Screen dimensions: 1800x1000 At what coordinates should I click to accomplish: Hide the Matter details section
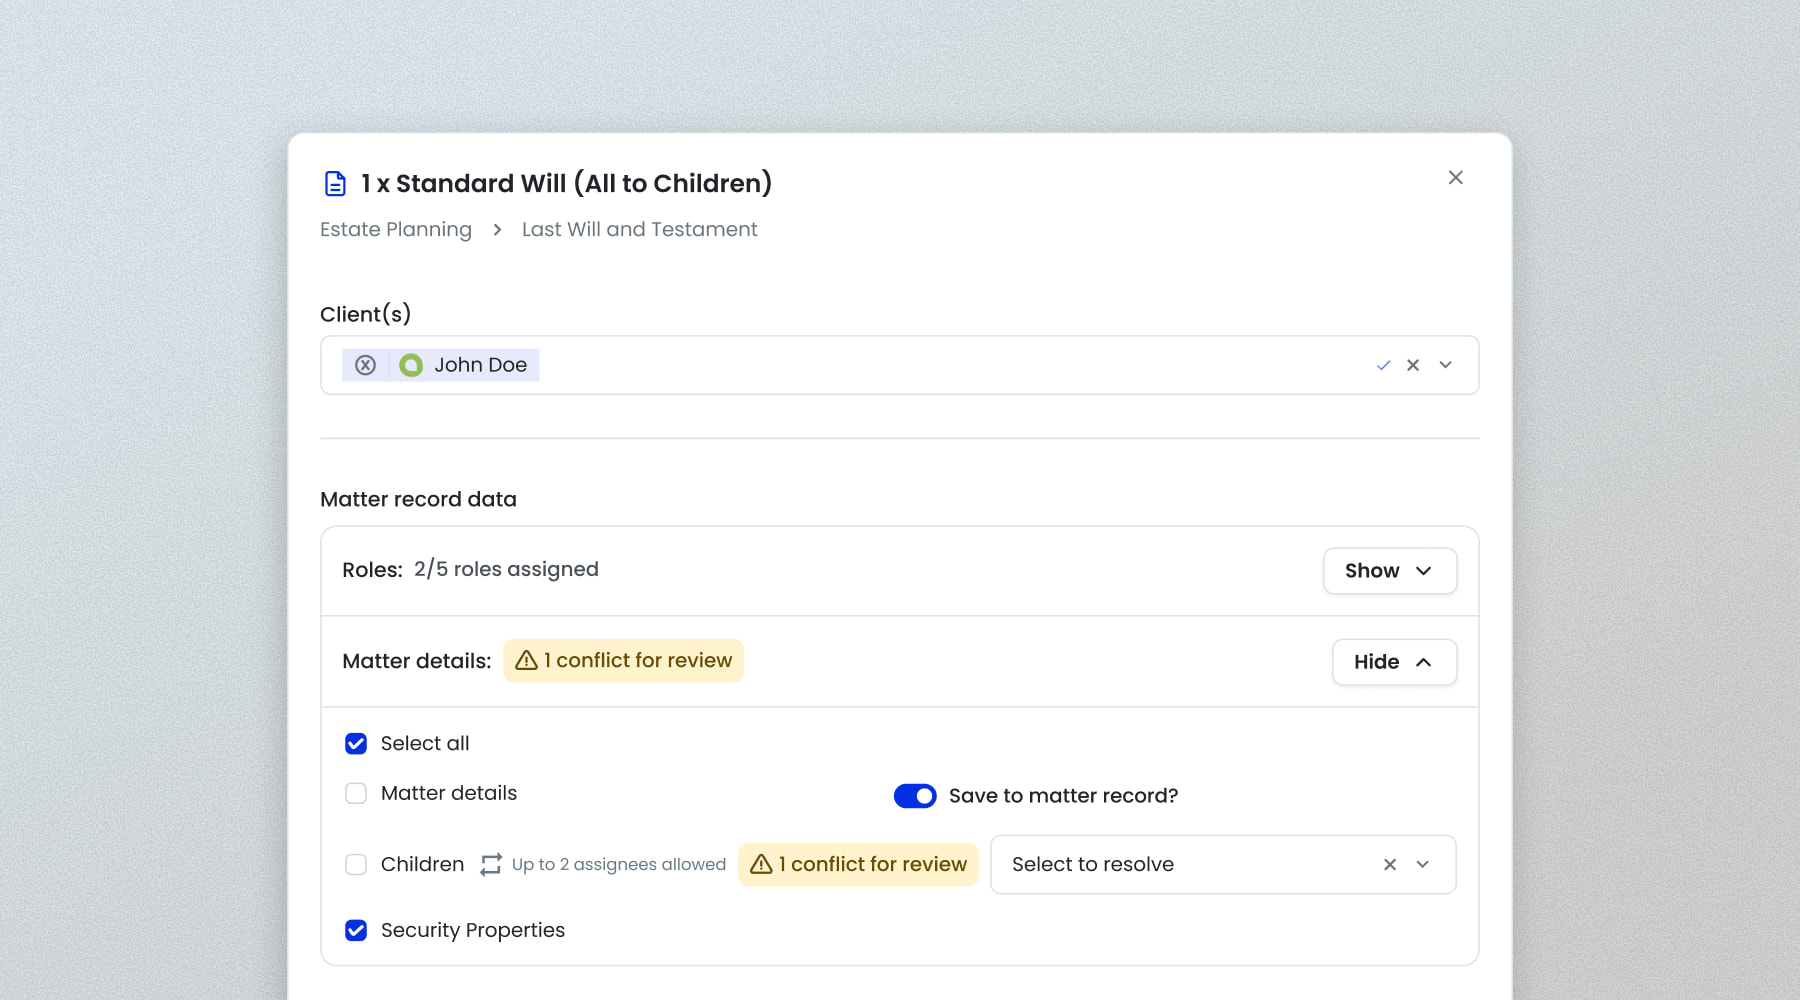[1393, 662]
